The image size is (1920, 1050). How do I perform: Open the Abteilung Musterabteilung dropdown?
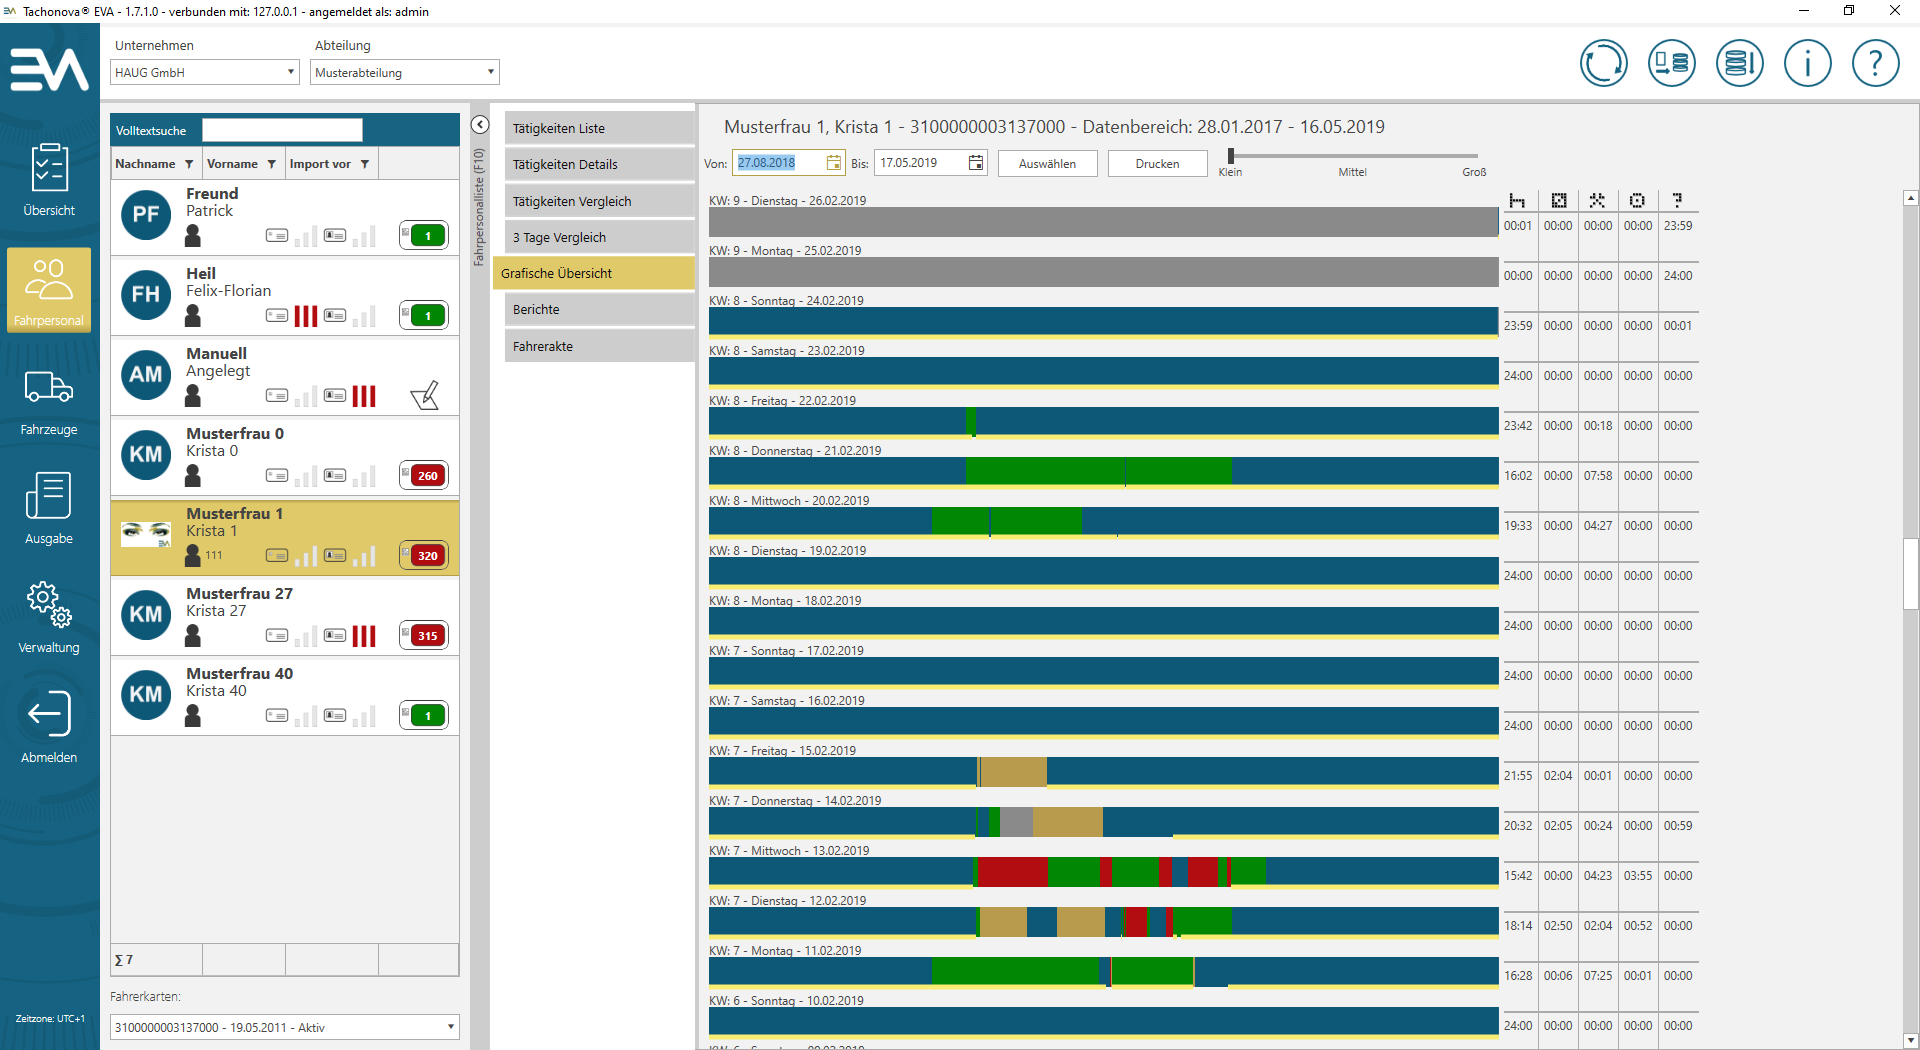[x=490, y=72]
